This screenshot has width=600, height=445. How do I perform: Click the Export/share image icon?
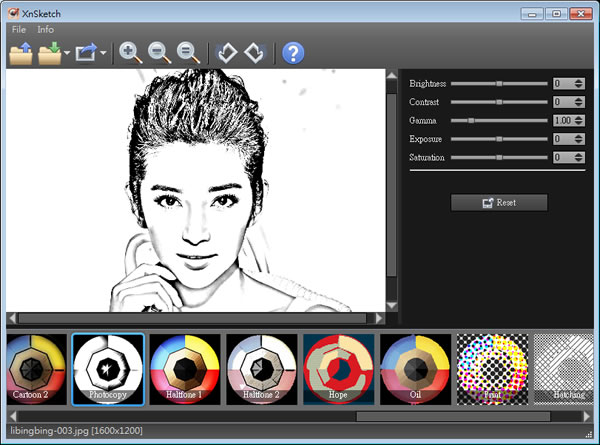point(87,53)
